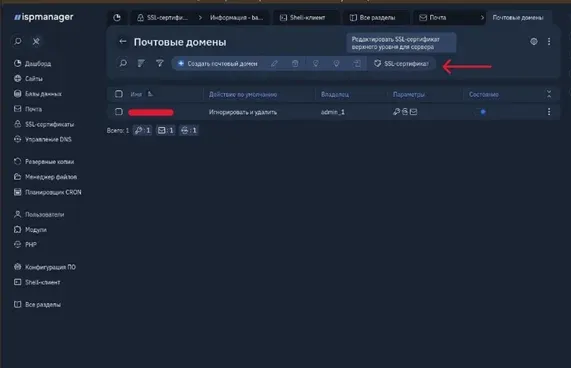Open Конфигурация ПО section
571x368 pixels.
pyautogui.click(x=45, y=267)
